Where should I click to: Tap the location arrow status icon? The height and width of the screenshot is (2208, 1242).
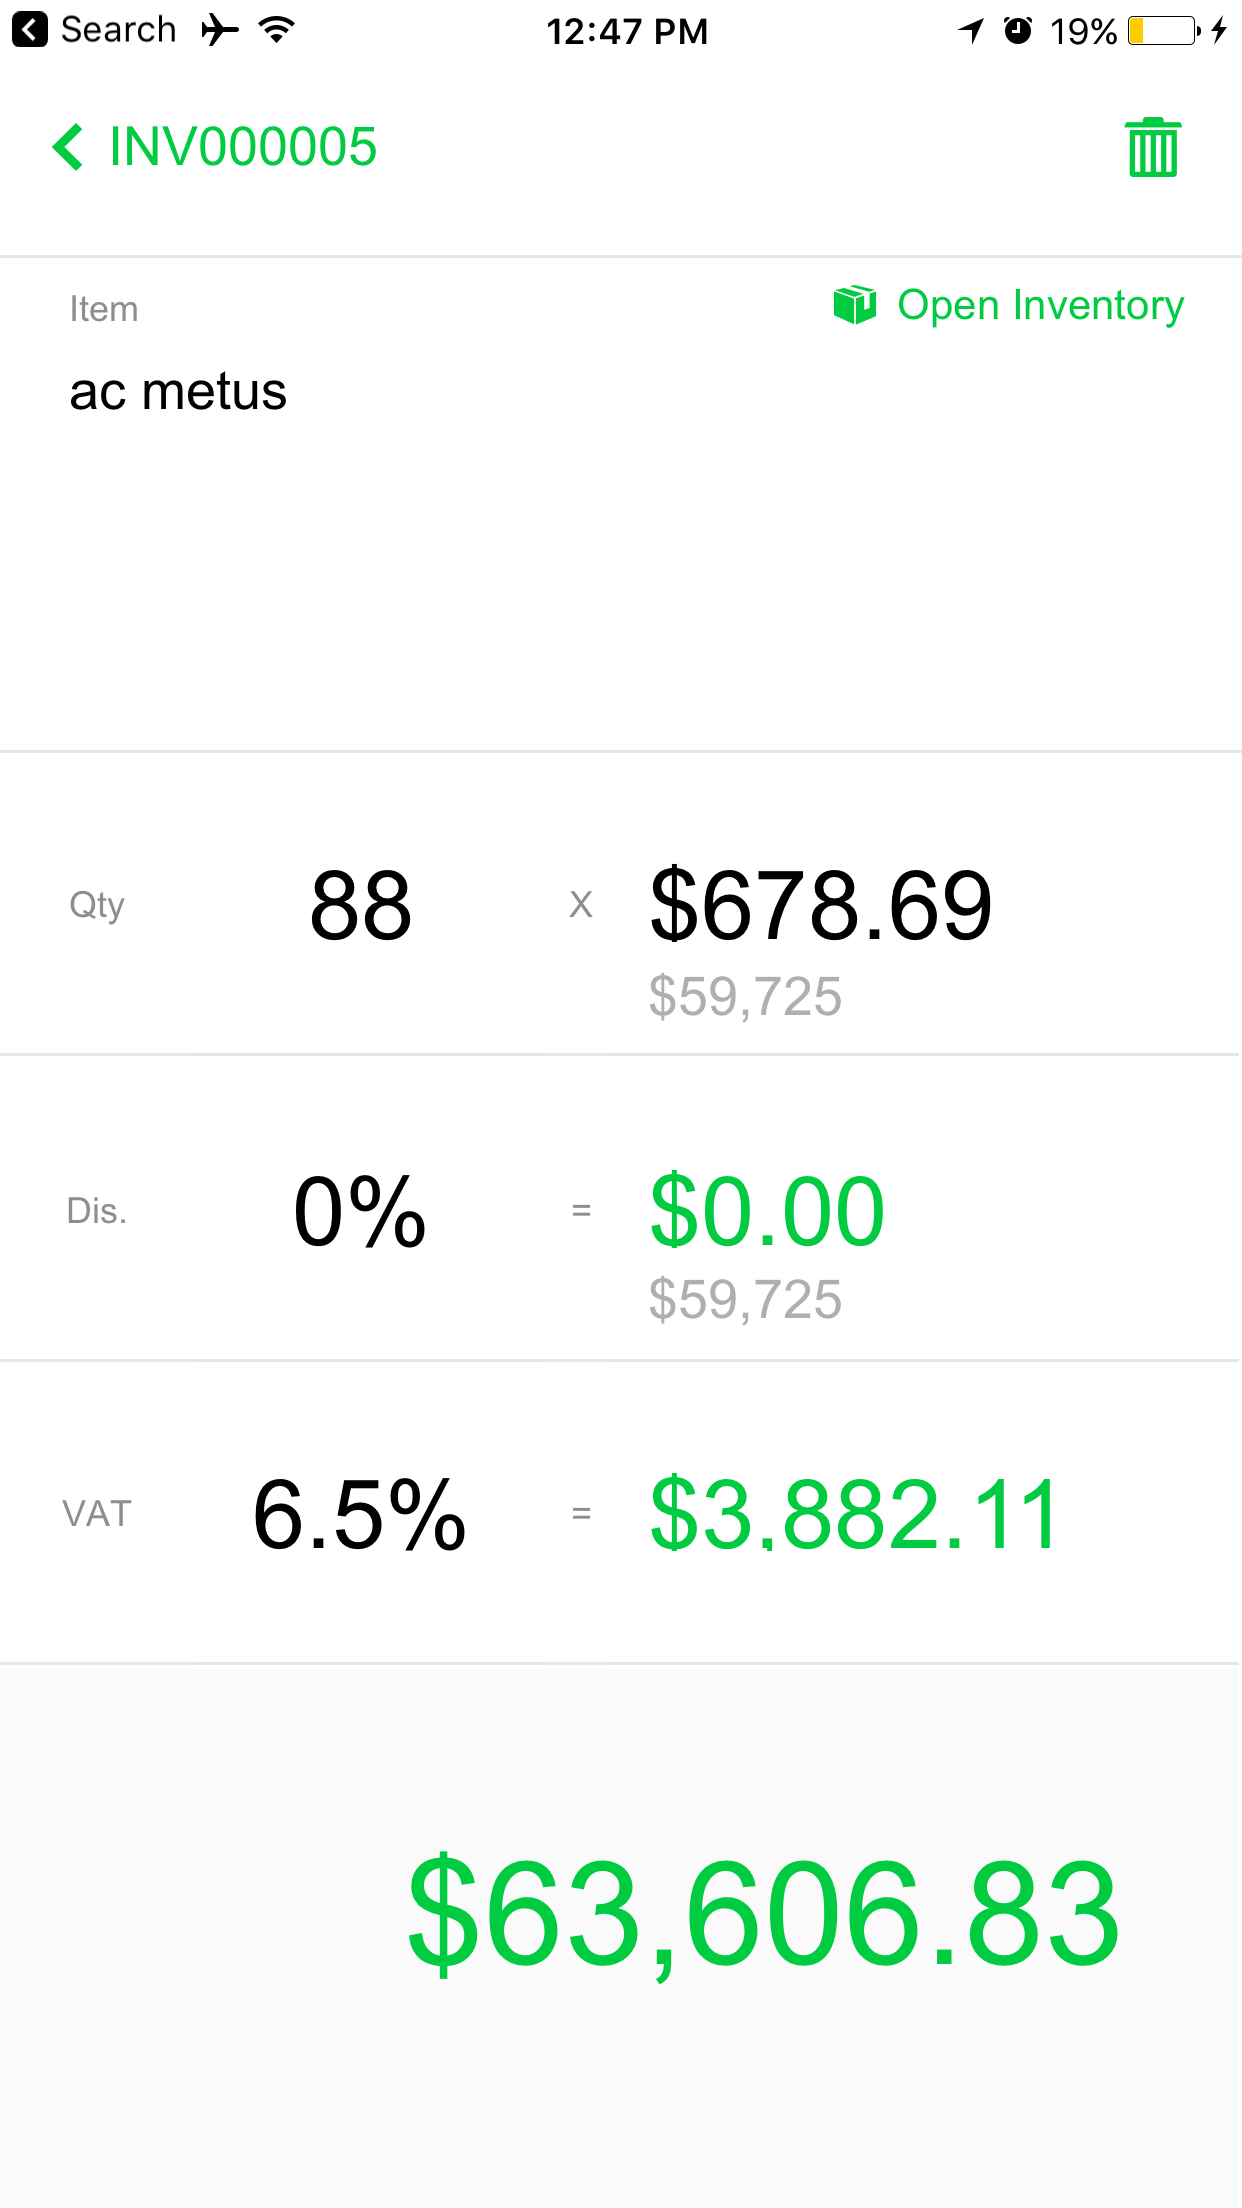[971, 31]
